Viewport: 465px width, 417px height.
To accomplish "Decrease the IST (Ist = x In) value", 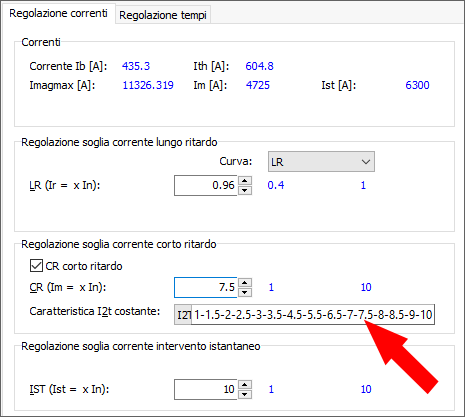I will click(245, 394).
